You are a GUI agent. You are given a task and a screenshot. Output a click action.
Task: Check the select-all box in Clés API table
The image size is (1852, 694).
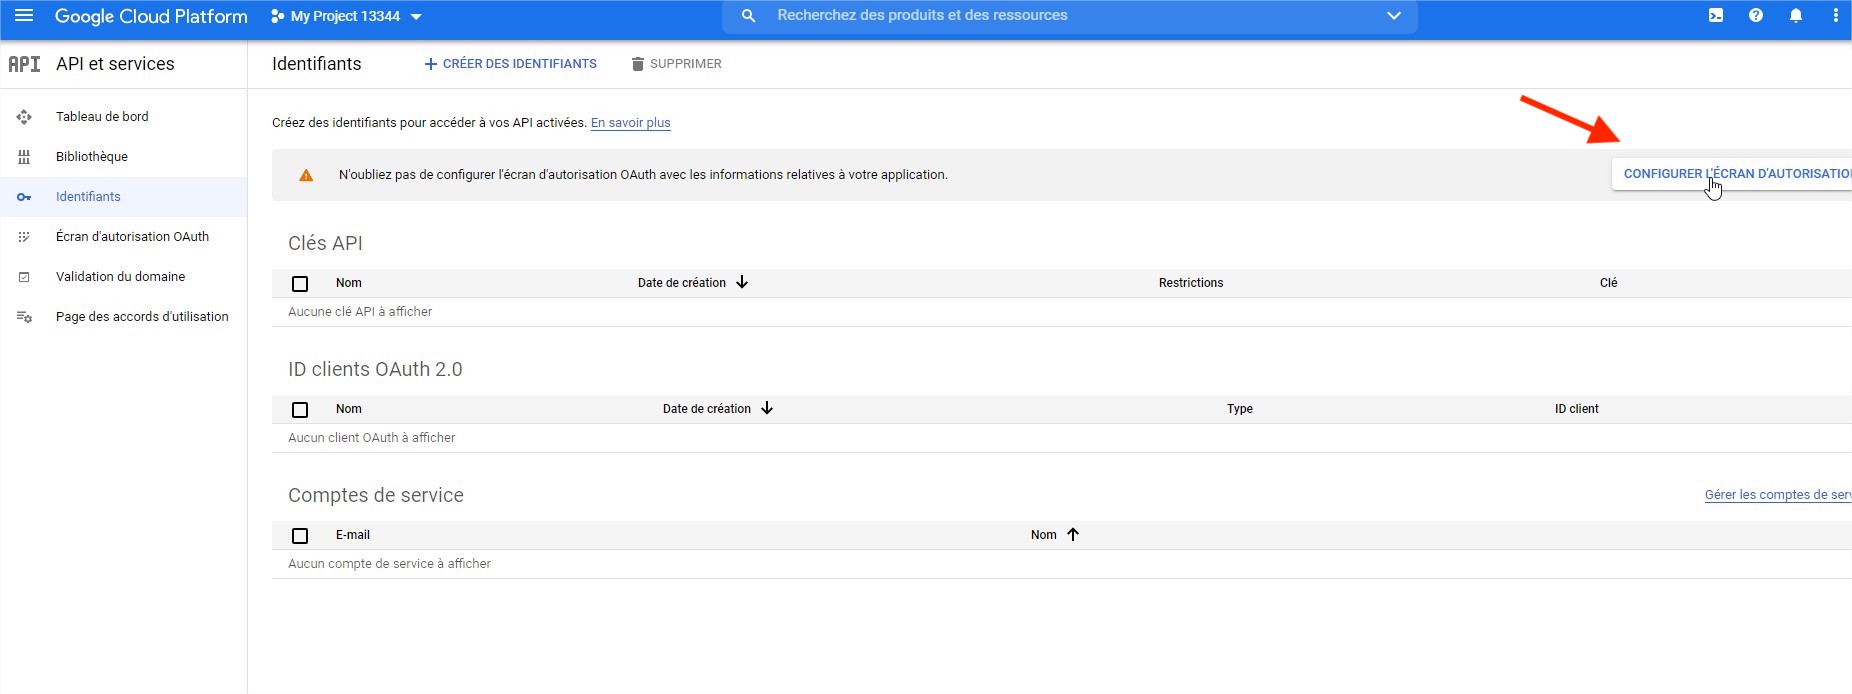click(x=300, y=284)
